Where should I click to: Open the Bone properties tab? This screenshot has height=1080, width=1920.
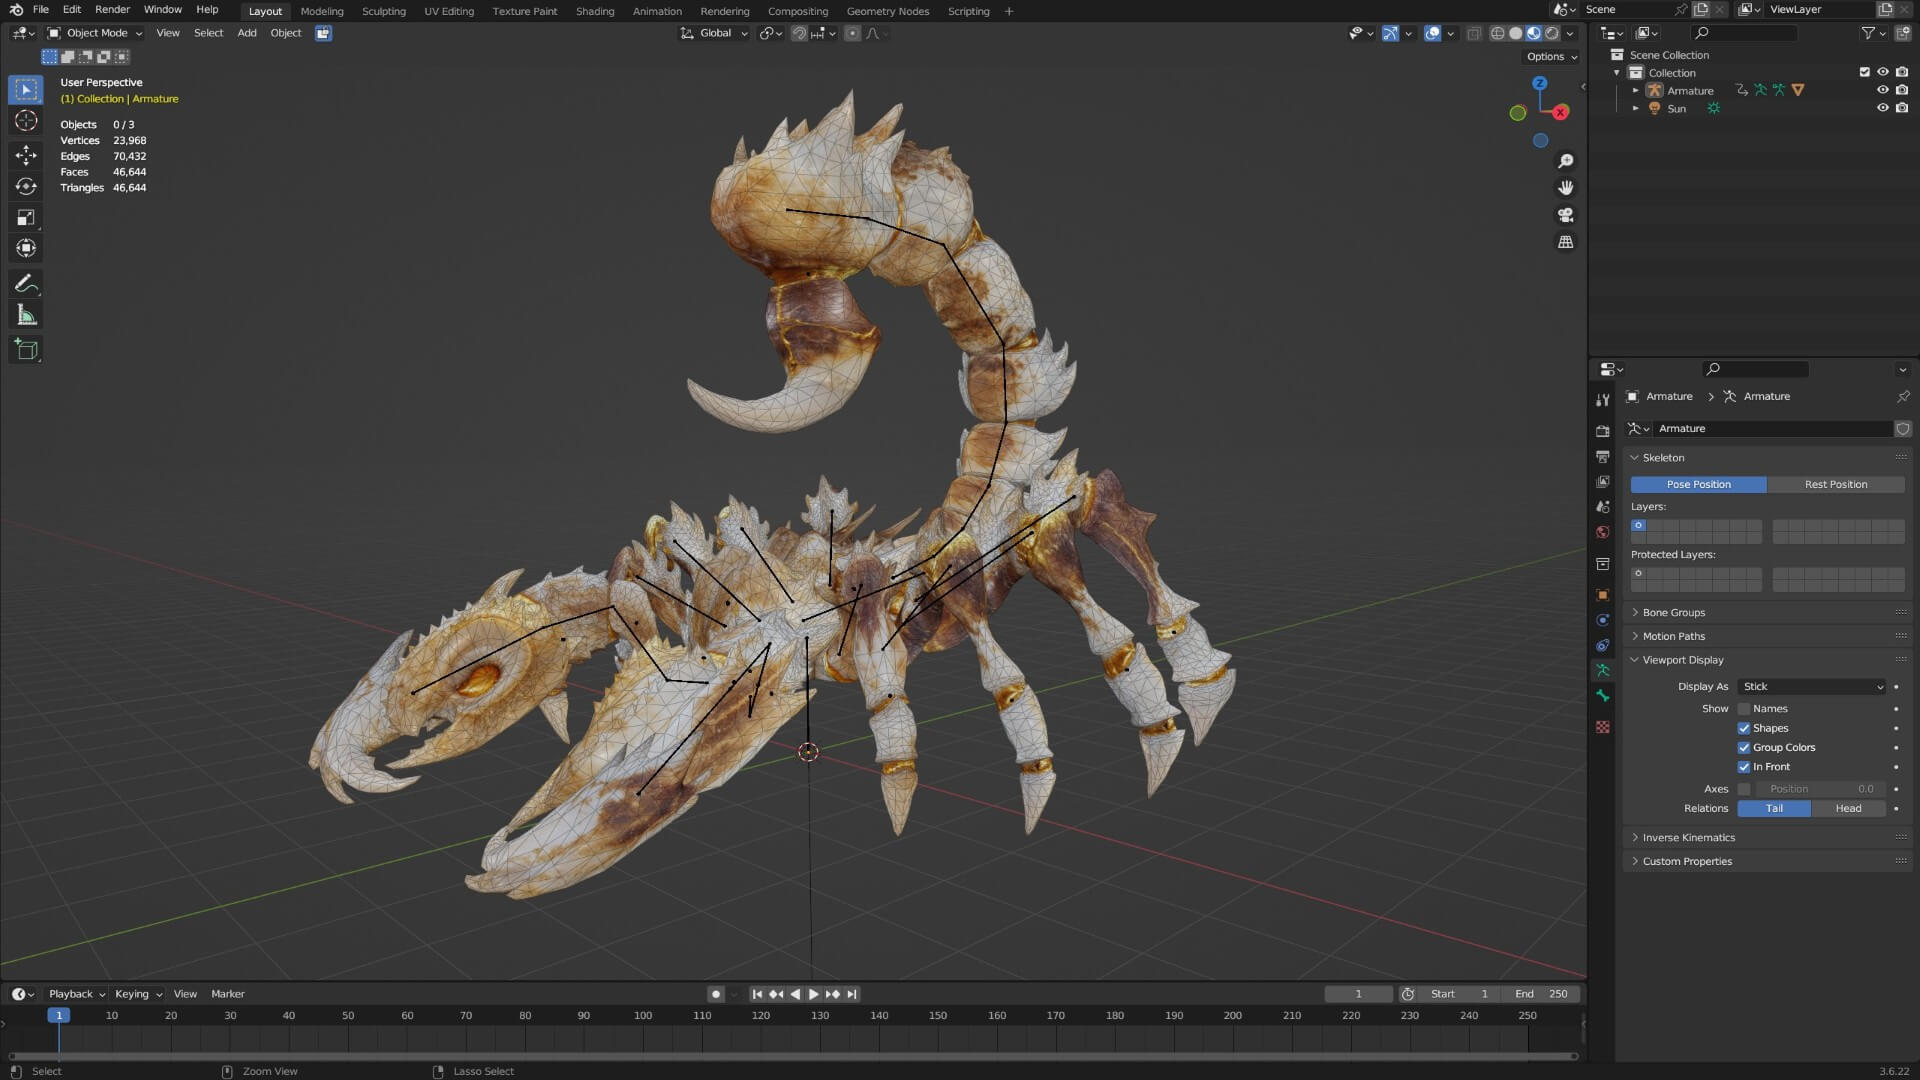click(1603, 695)
